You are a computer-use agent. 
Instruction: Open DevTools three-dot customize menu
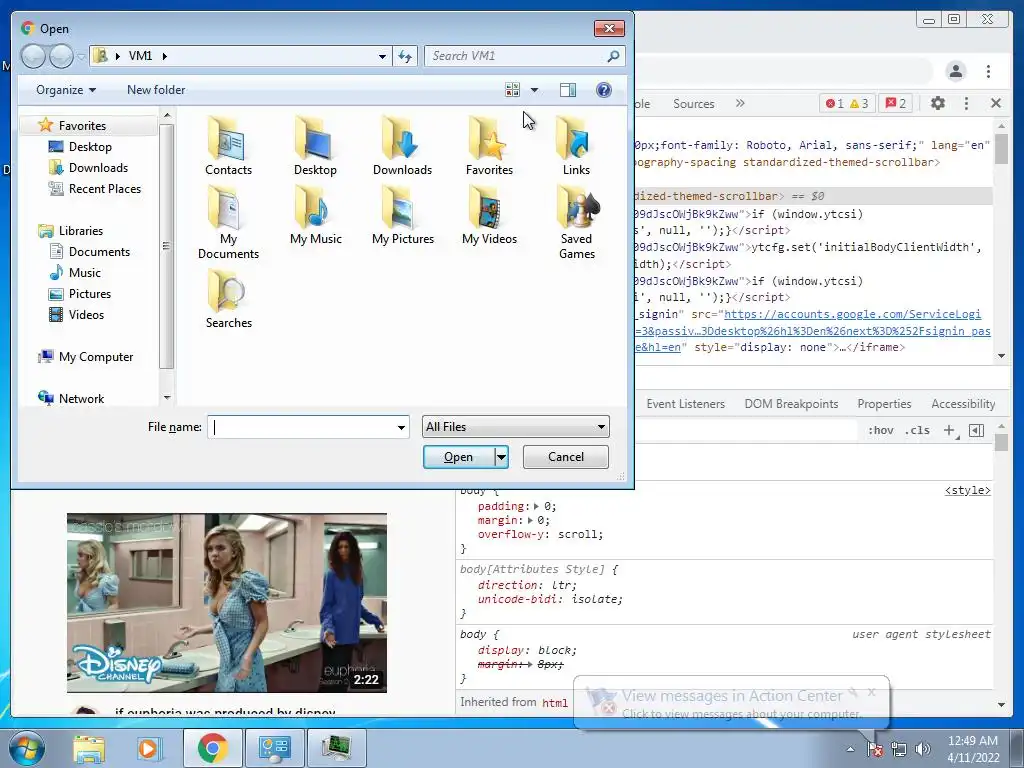point(967,103)
